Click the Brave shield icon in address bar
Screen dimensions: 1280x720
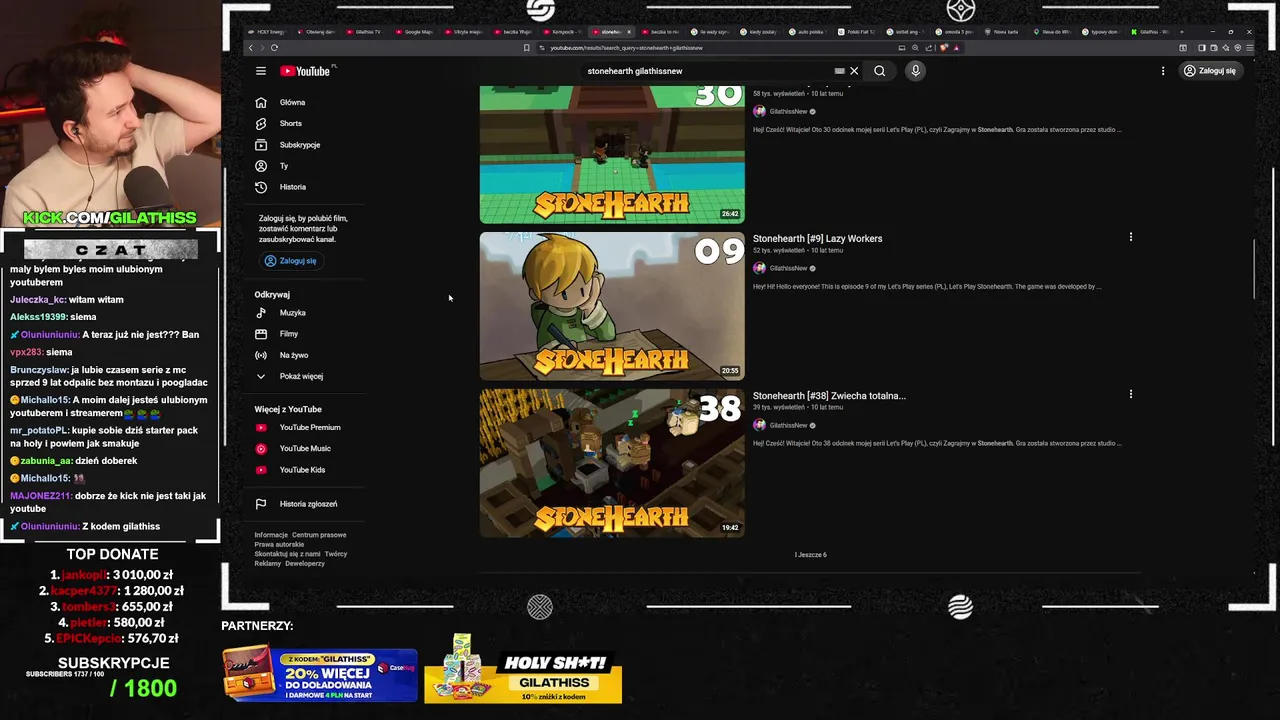(944, 48)
